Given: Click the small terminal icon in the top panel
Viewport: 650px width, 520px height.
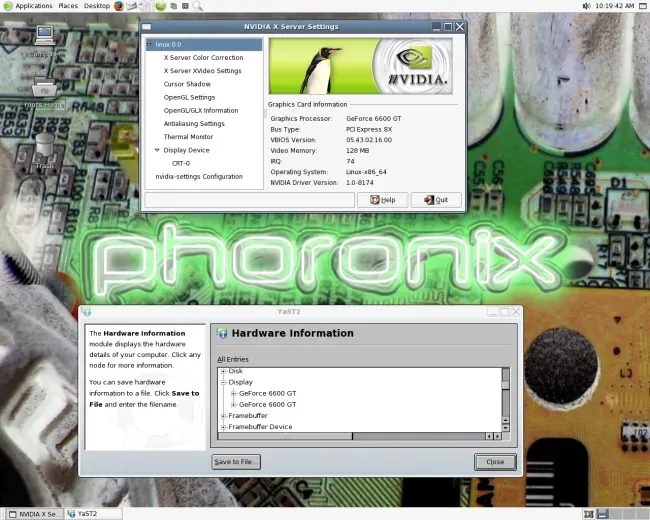Looking at the screenshot, I should pos(185,6).
